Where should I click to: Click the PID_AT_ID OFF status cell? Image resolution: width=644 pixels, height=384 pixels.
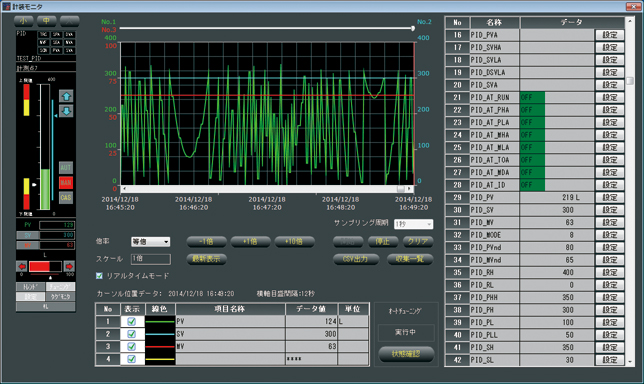(x=532, y=185)
